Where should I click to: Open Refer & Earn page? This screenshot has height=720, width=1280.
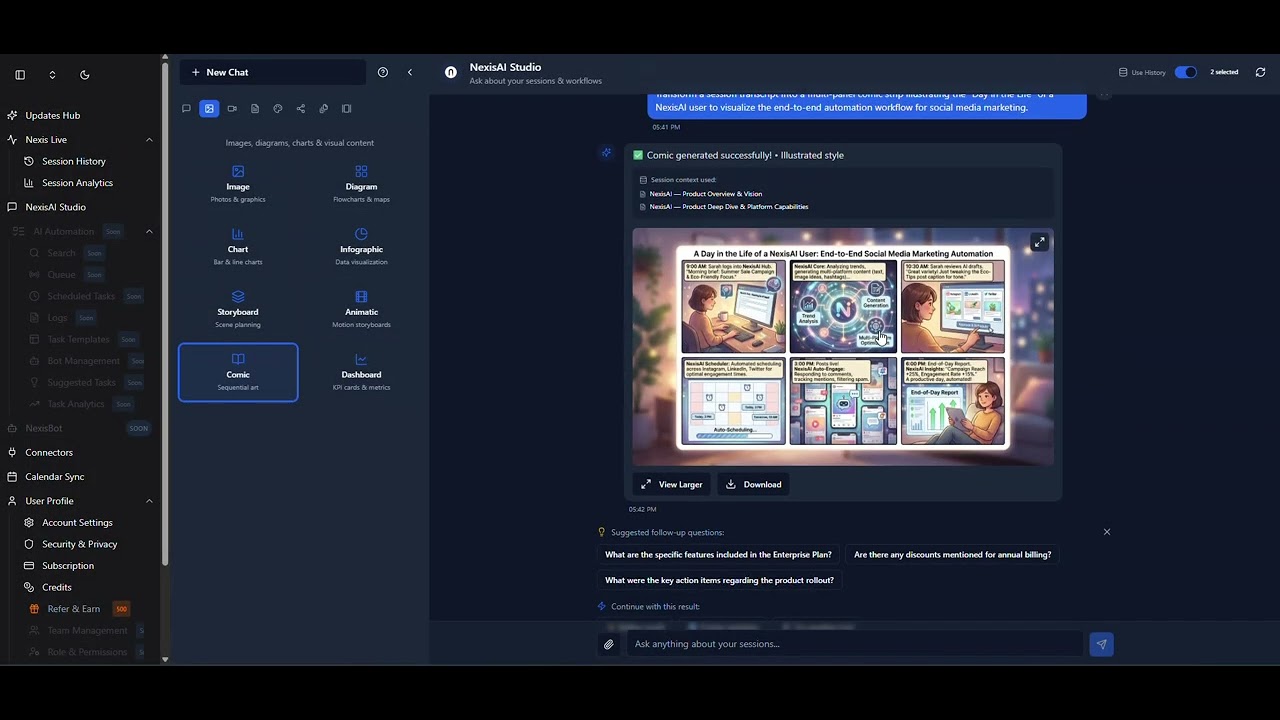[x=74, y=609]
